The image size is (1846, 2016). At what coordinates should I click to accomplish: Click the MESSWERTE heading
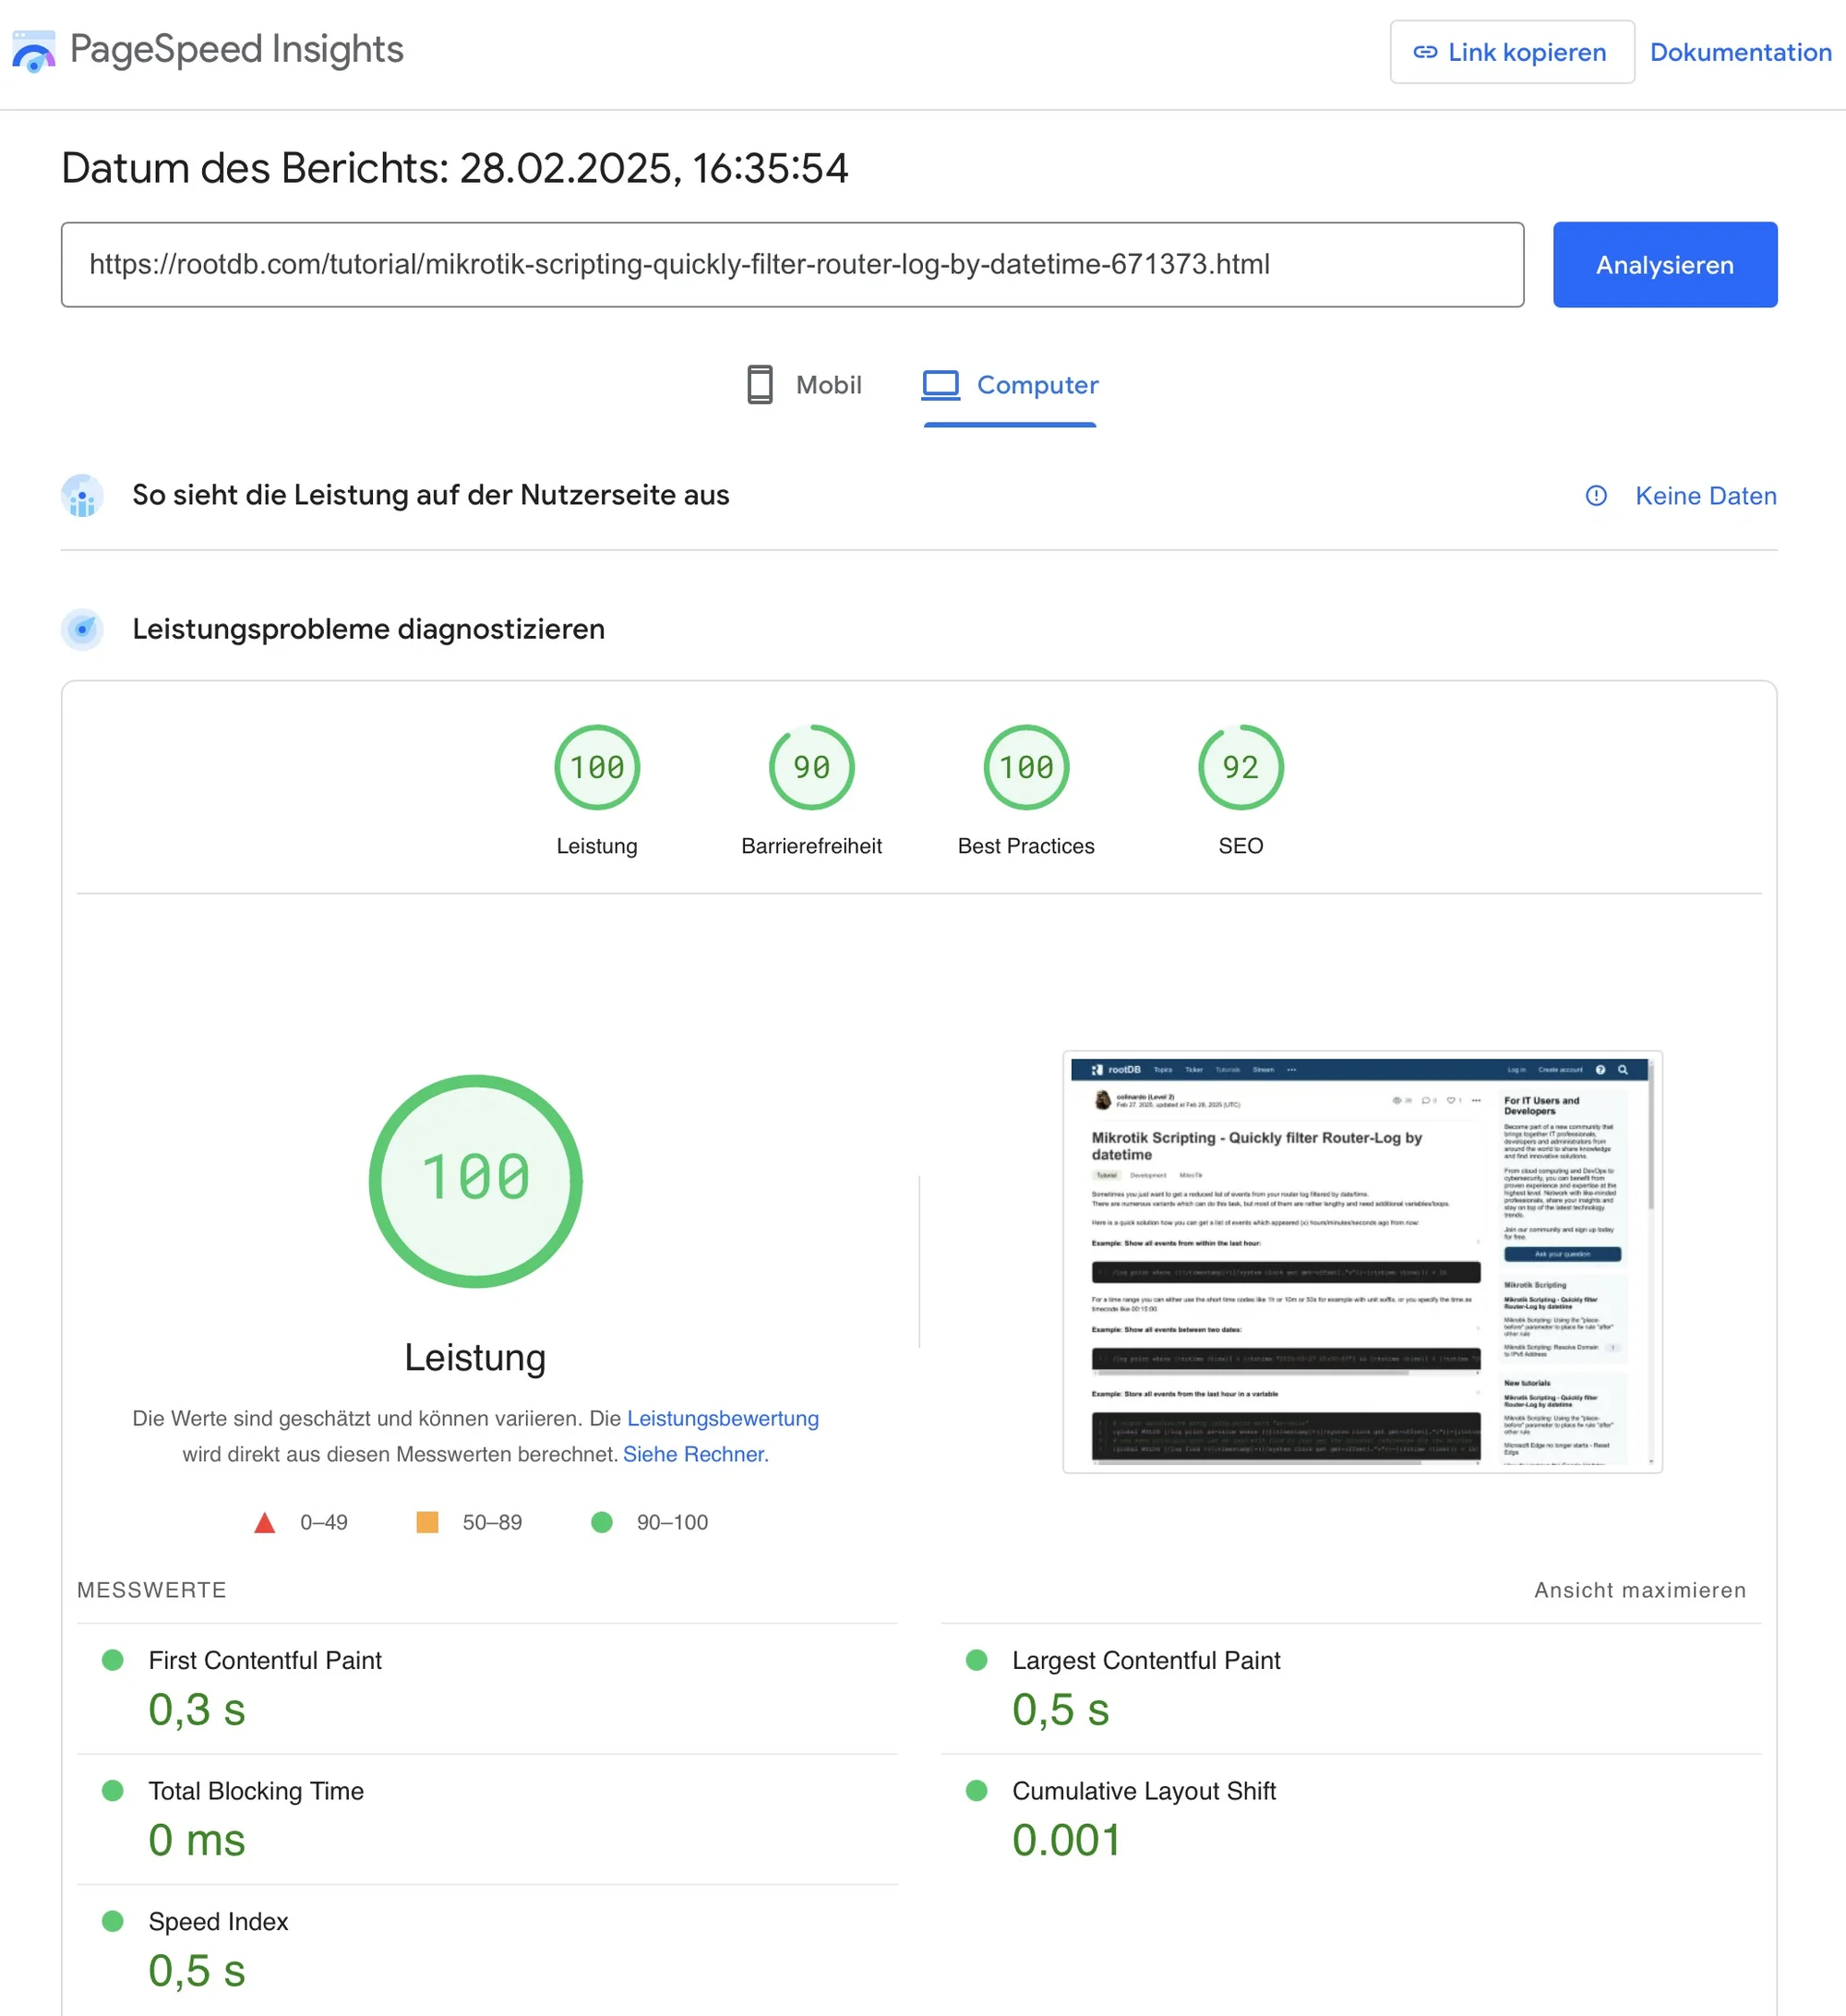(152, 1590)
